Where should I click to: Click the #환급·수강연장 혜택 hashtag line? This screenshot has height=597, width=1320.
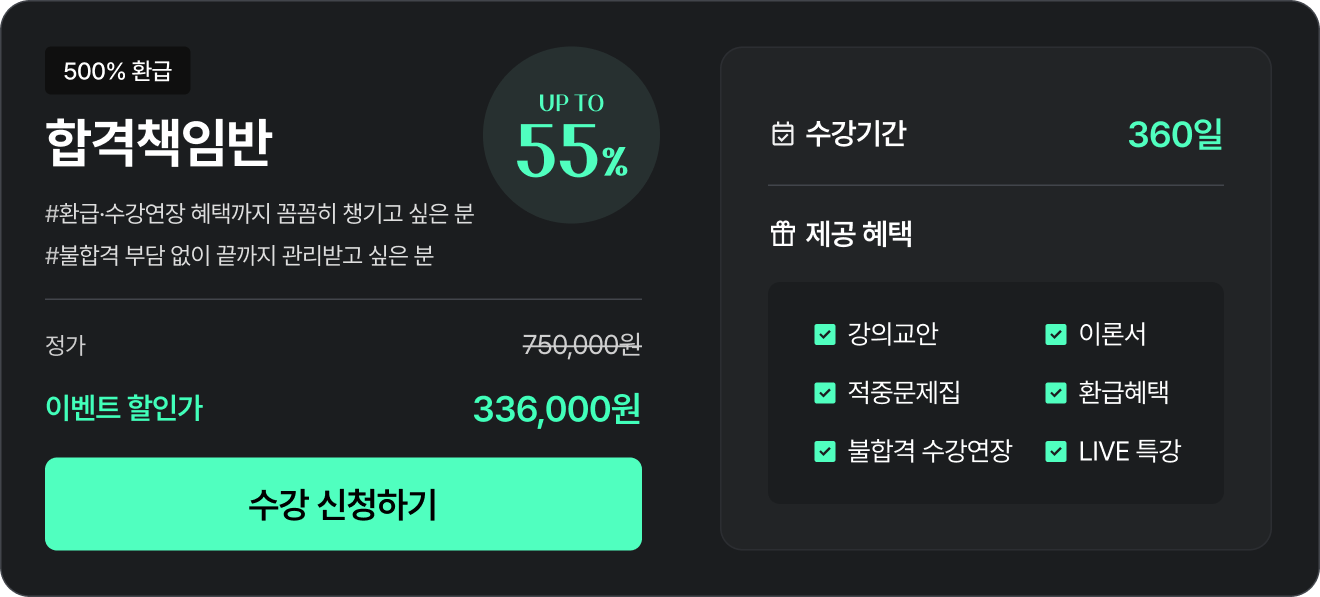259,214
